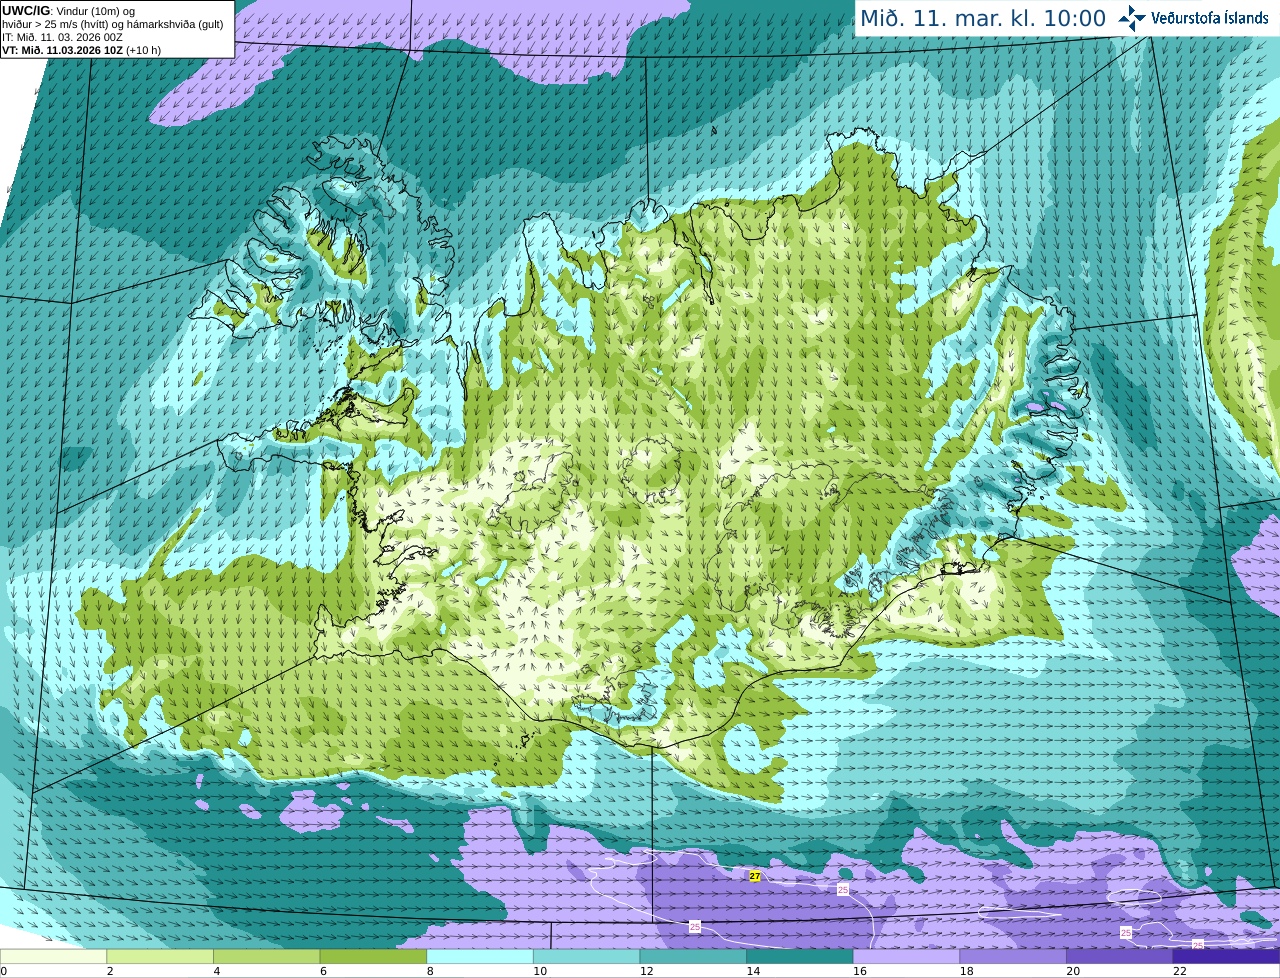
Task: Click the Veðurstofa Íslands logo icon
Action: point(1132,18)
